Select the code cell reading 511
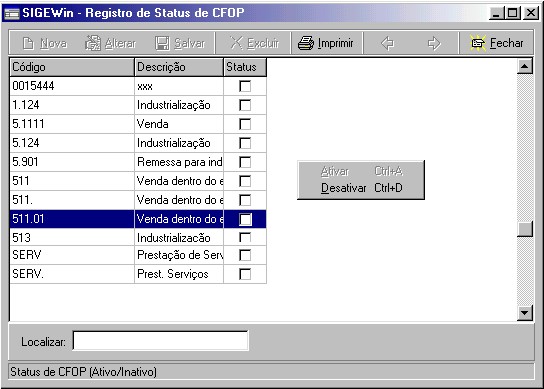 72,181
